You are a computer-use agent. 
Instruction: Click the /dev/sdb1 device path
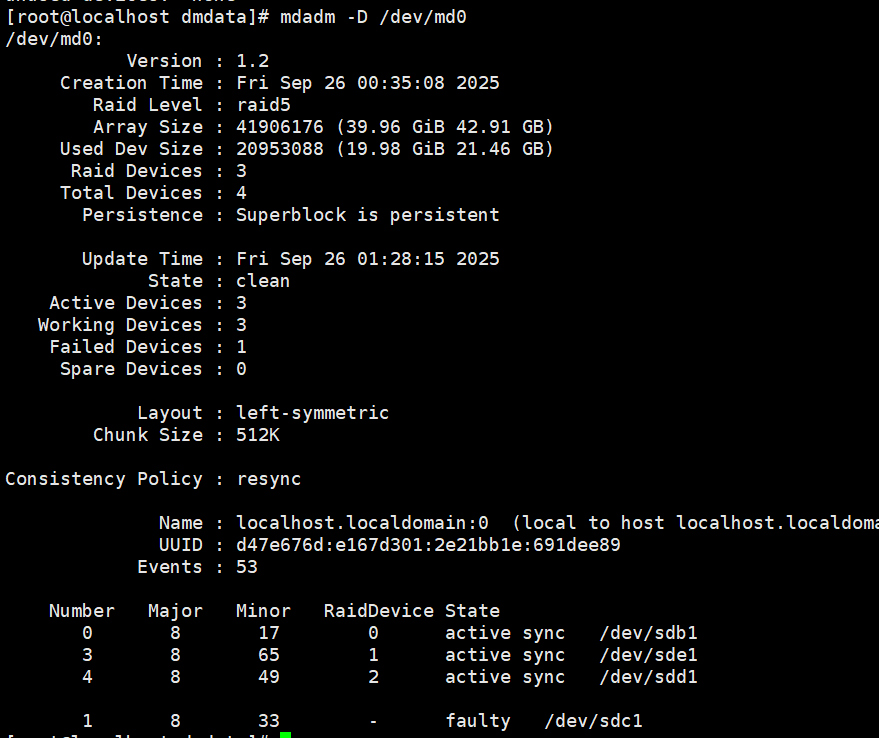click(649, 633)
